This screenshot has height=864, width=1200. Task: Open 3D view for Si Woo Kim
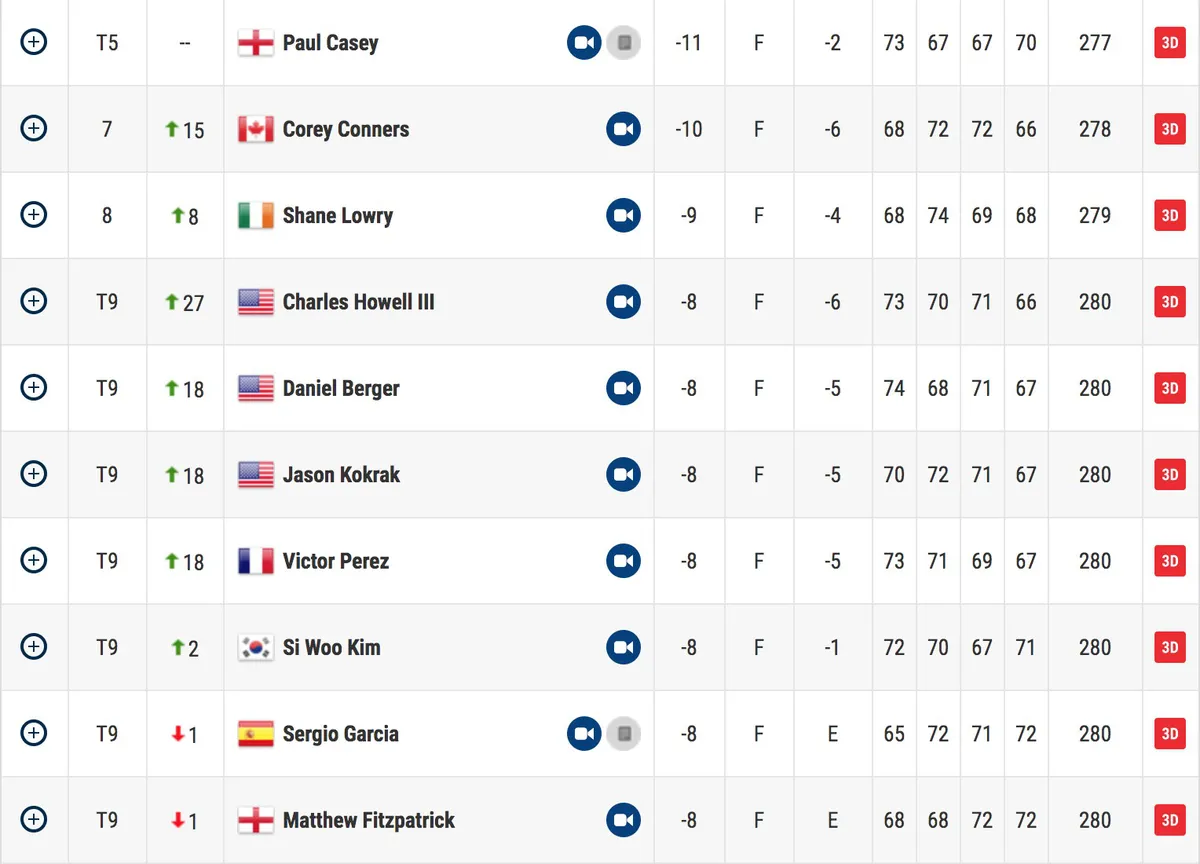1170,648
